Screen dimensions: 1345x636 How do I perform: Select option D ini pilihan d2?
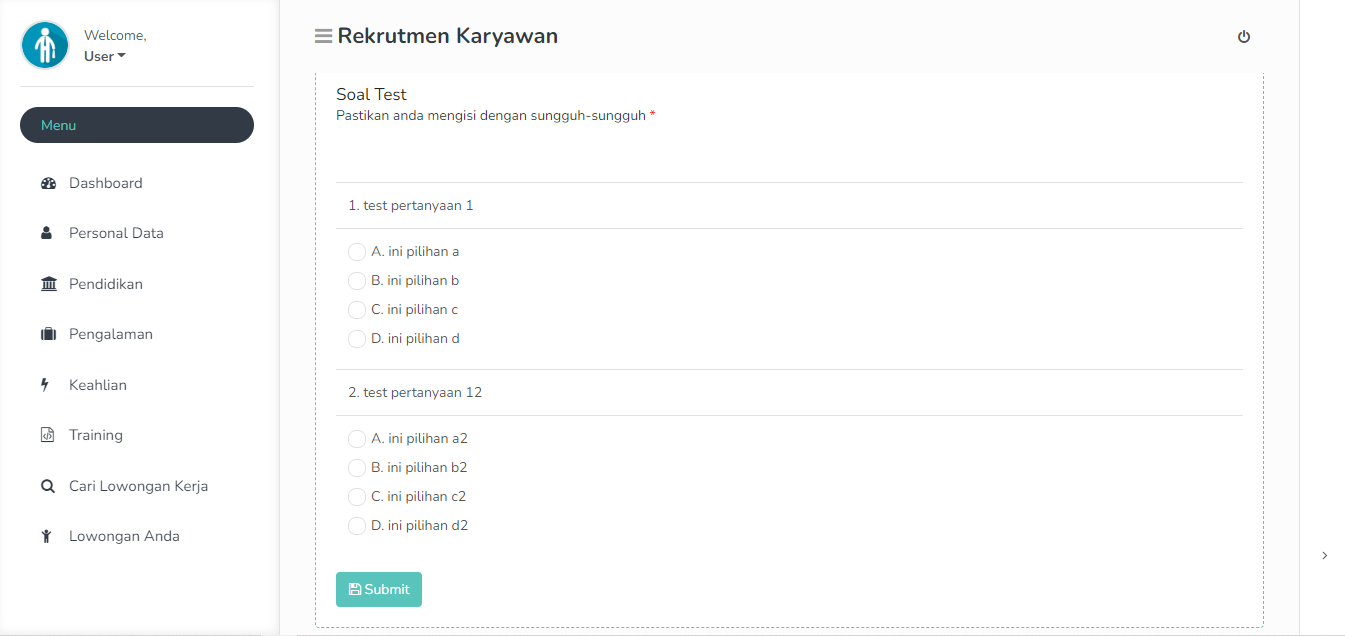[357, 526]
